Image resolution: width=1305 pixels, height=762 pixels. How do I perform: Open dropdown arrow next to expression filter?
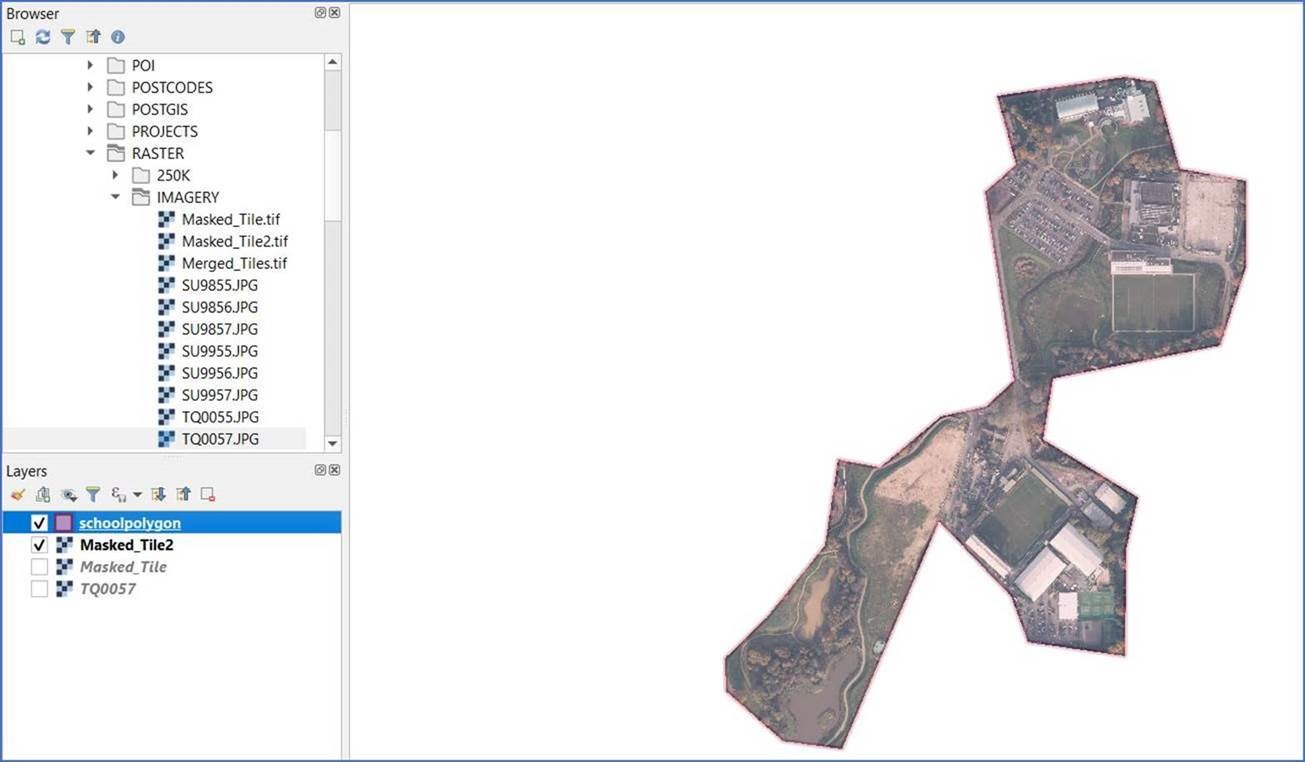[137, 494]
